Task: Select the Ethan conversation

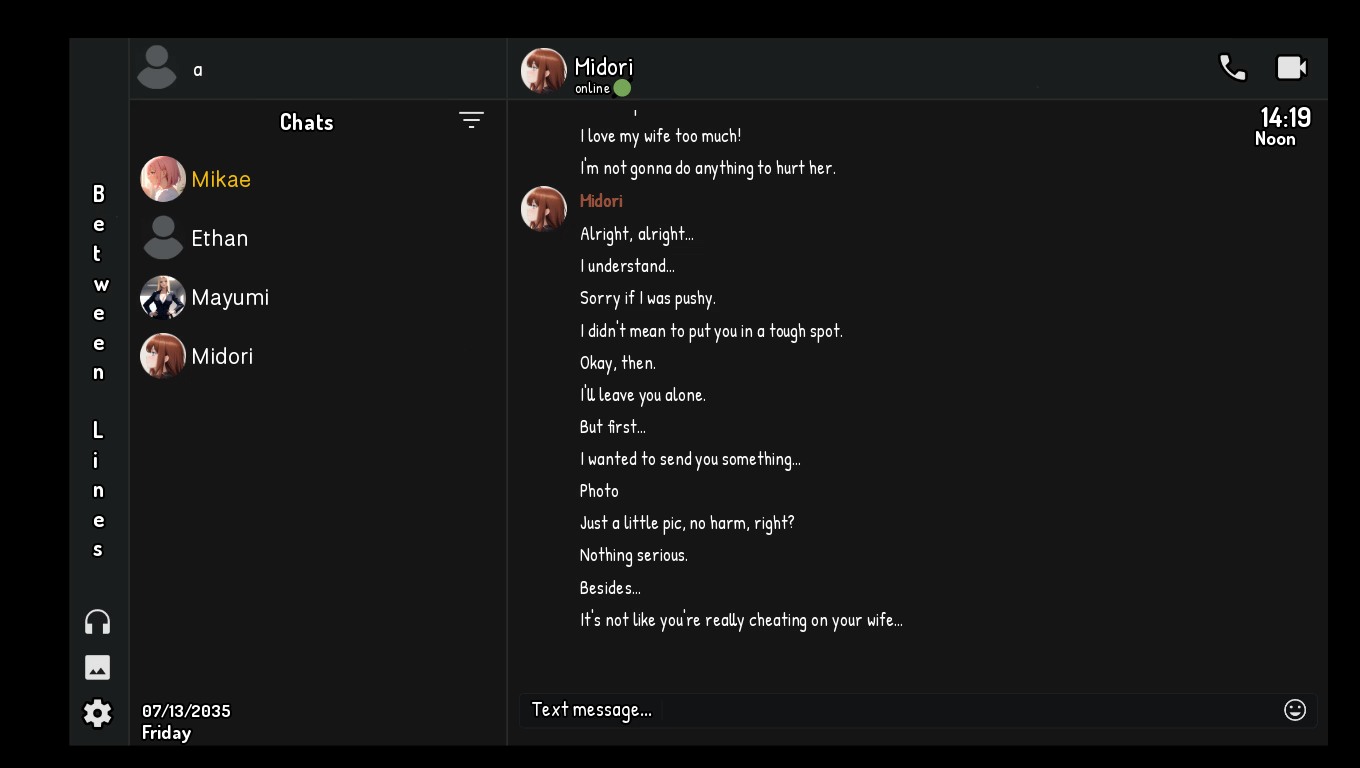Action: pos(219,238)
